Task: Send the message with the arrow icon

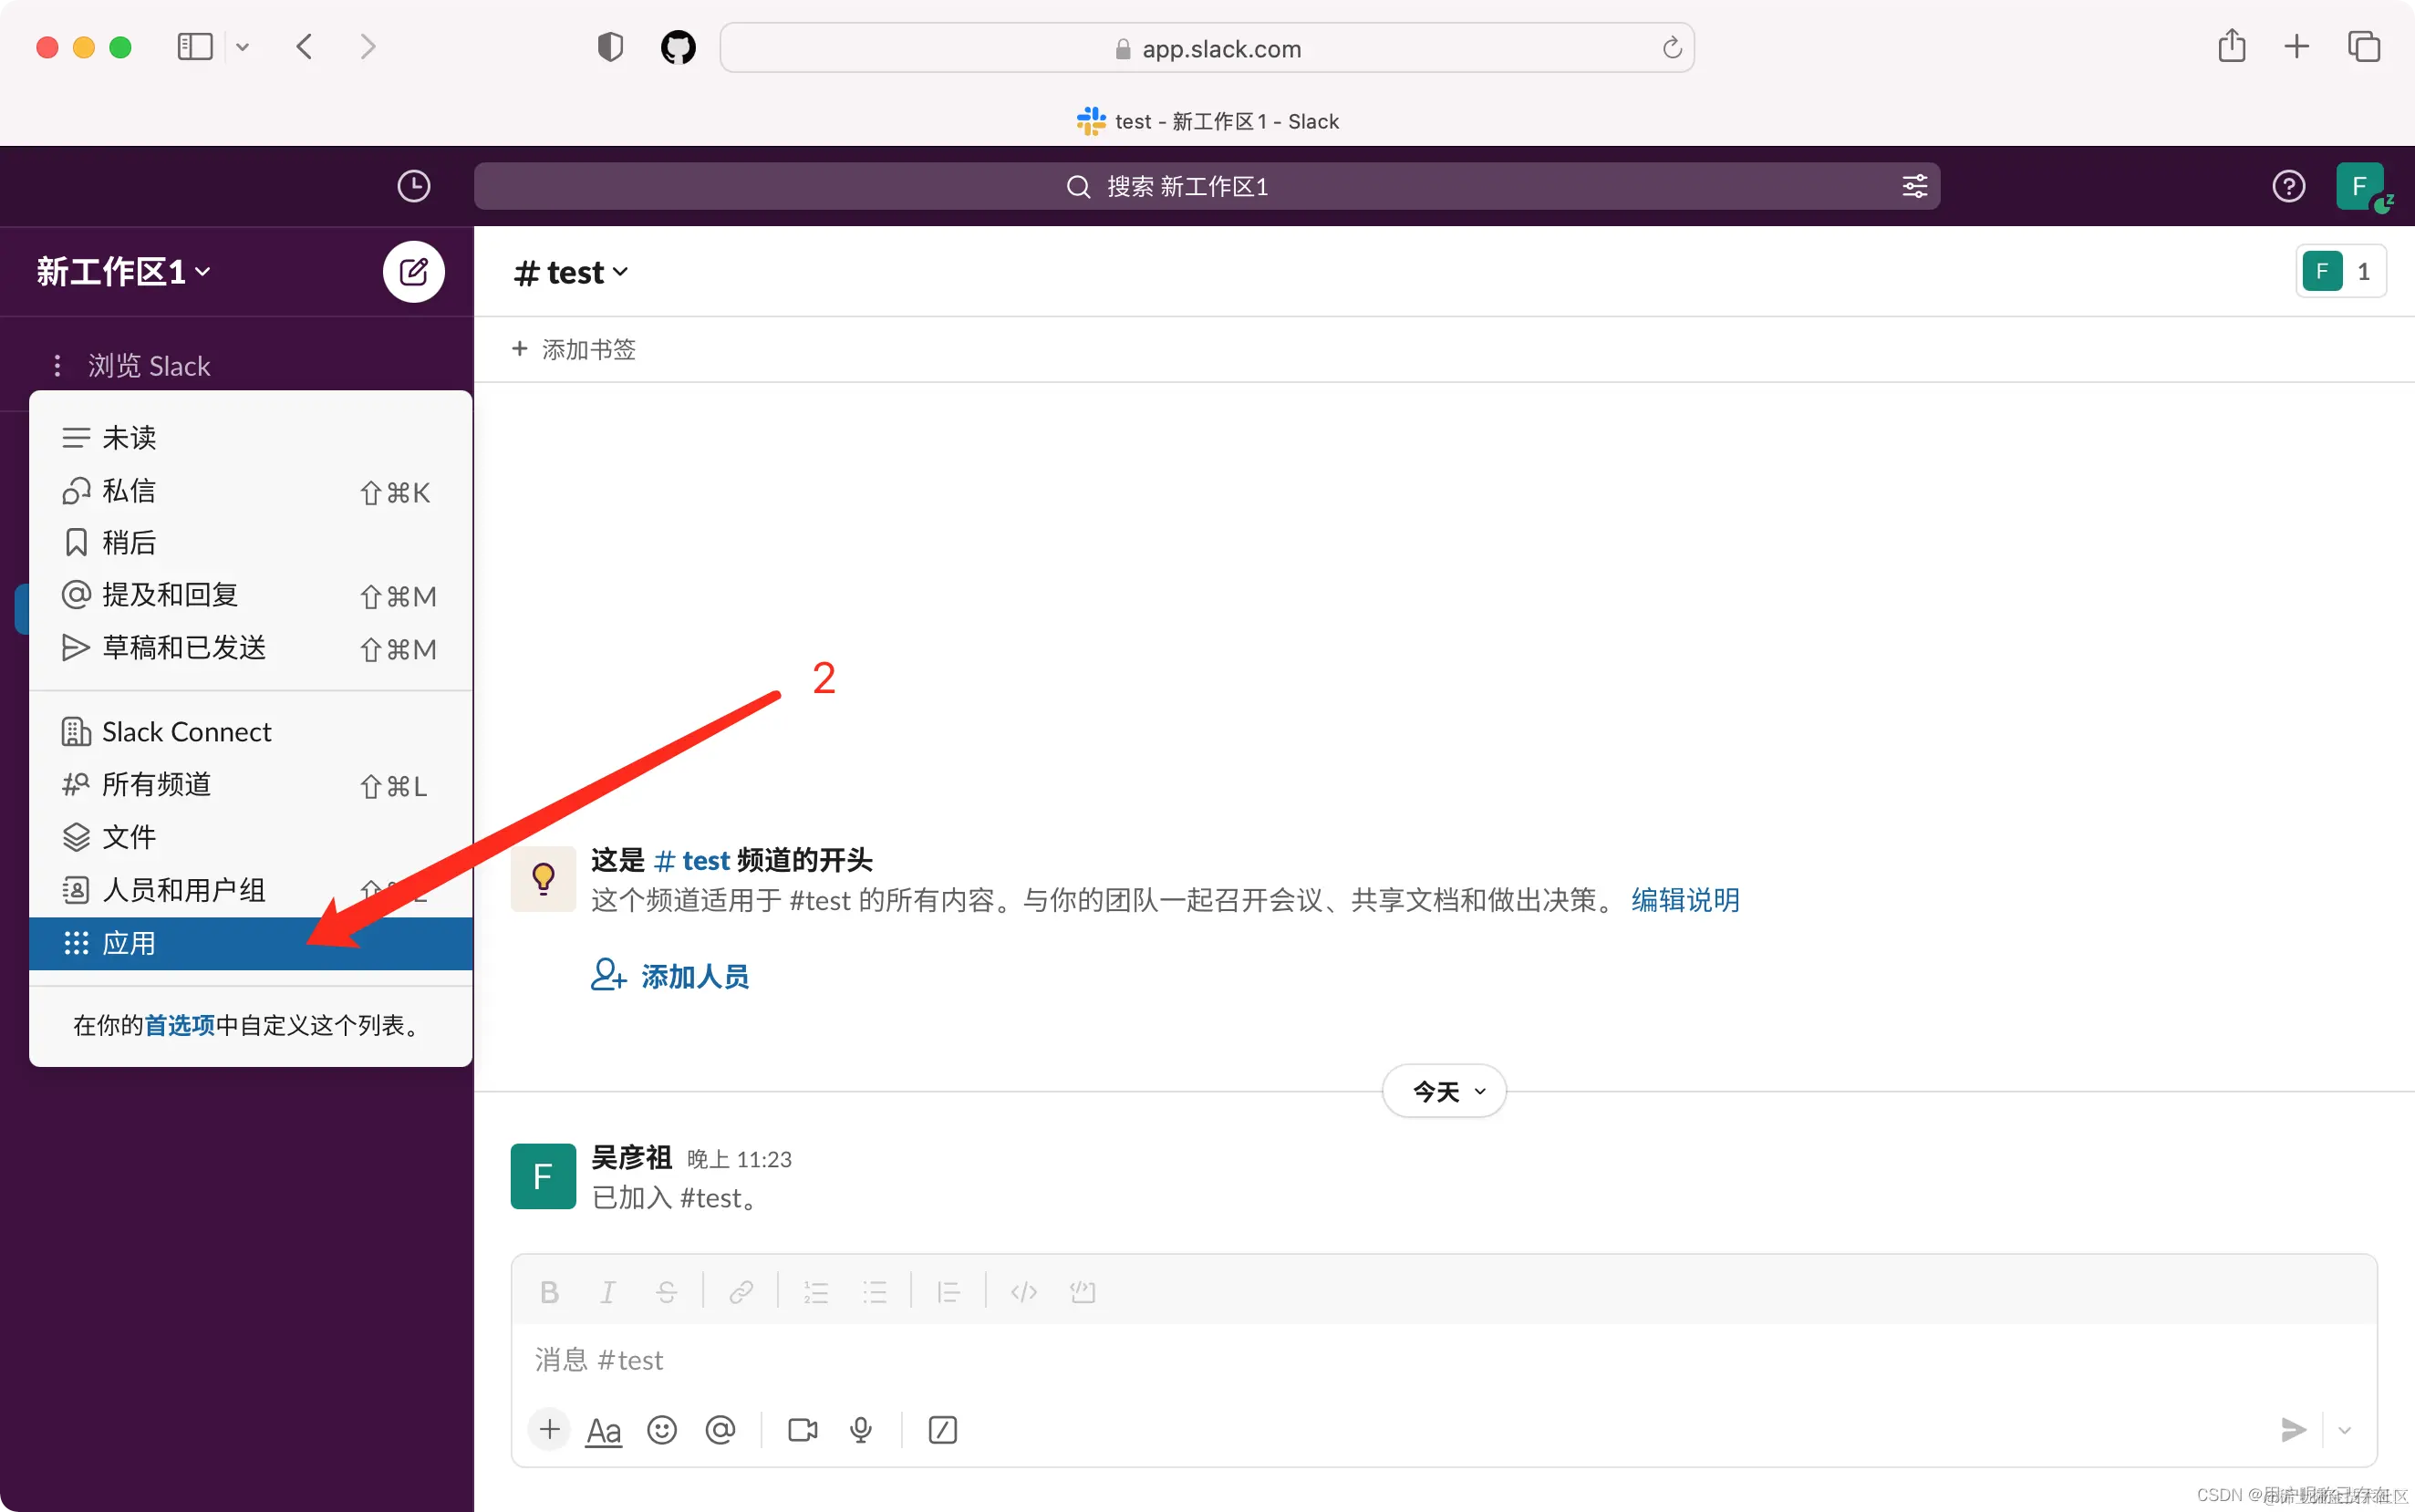Action: click(x=2292, y=1430)
